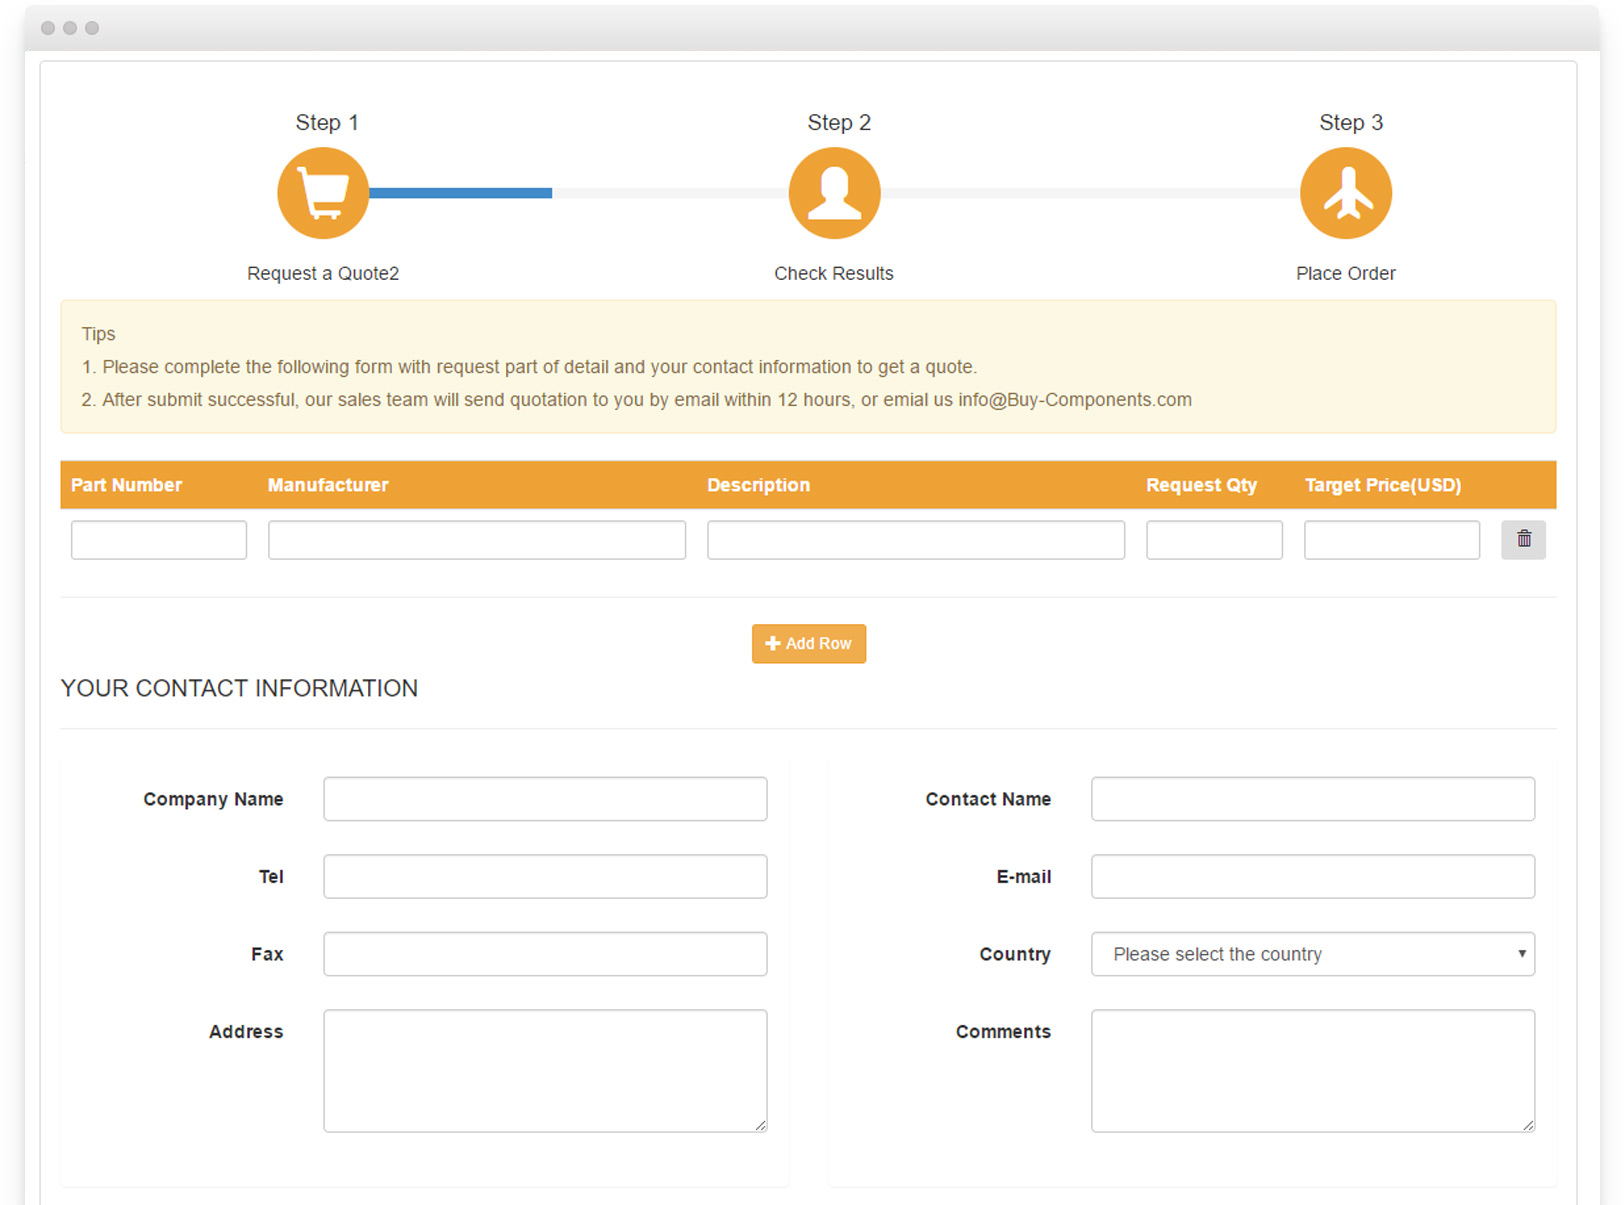Viewport: 1624px width, 1205px height.
Task: Click the Add Row button
Action: [809, 644]
